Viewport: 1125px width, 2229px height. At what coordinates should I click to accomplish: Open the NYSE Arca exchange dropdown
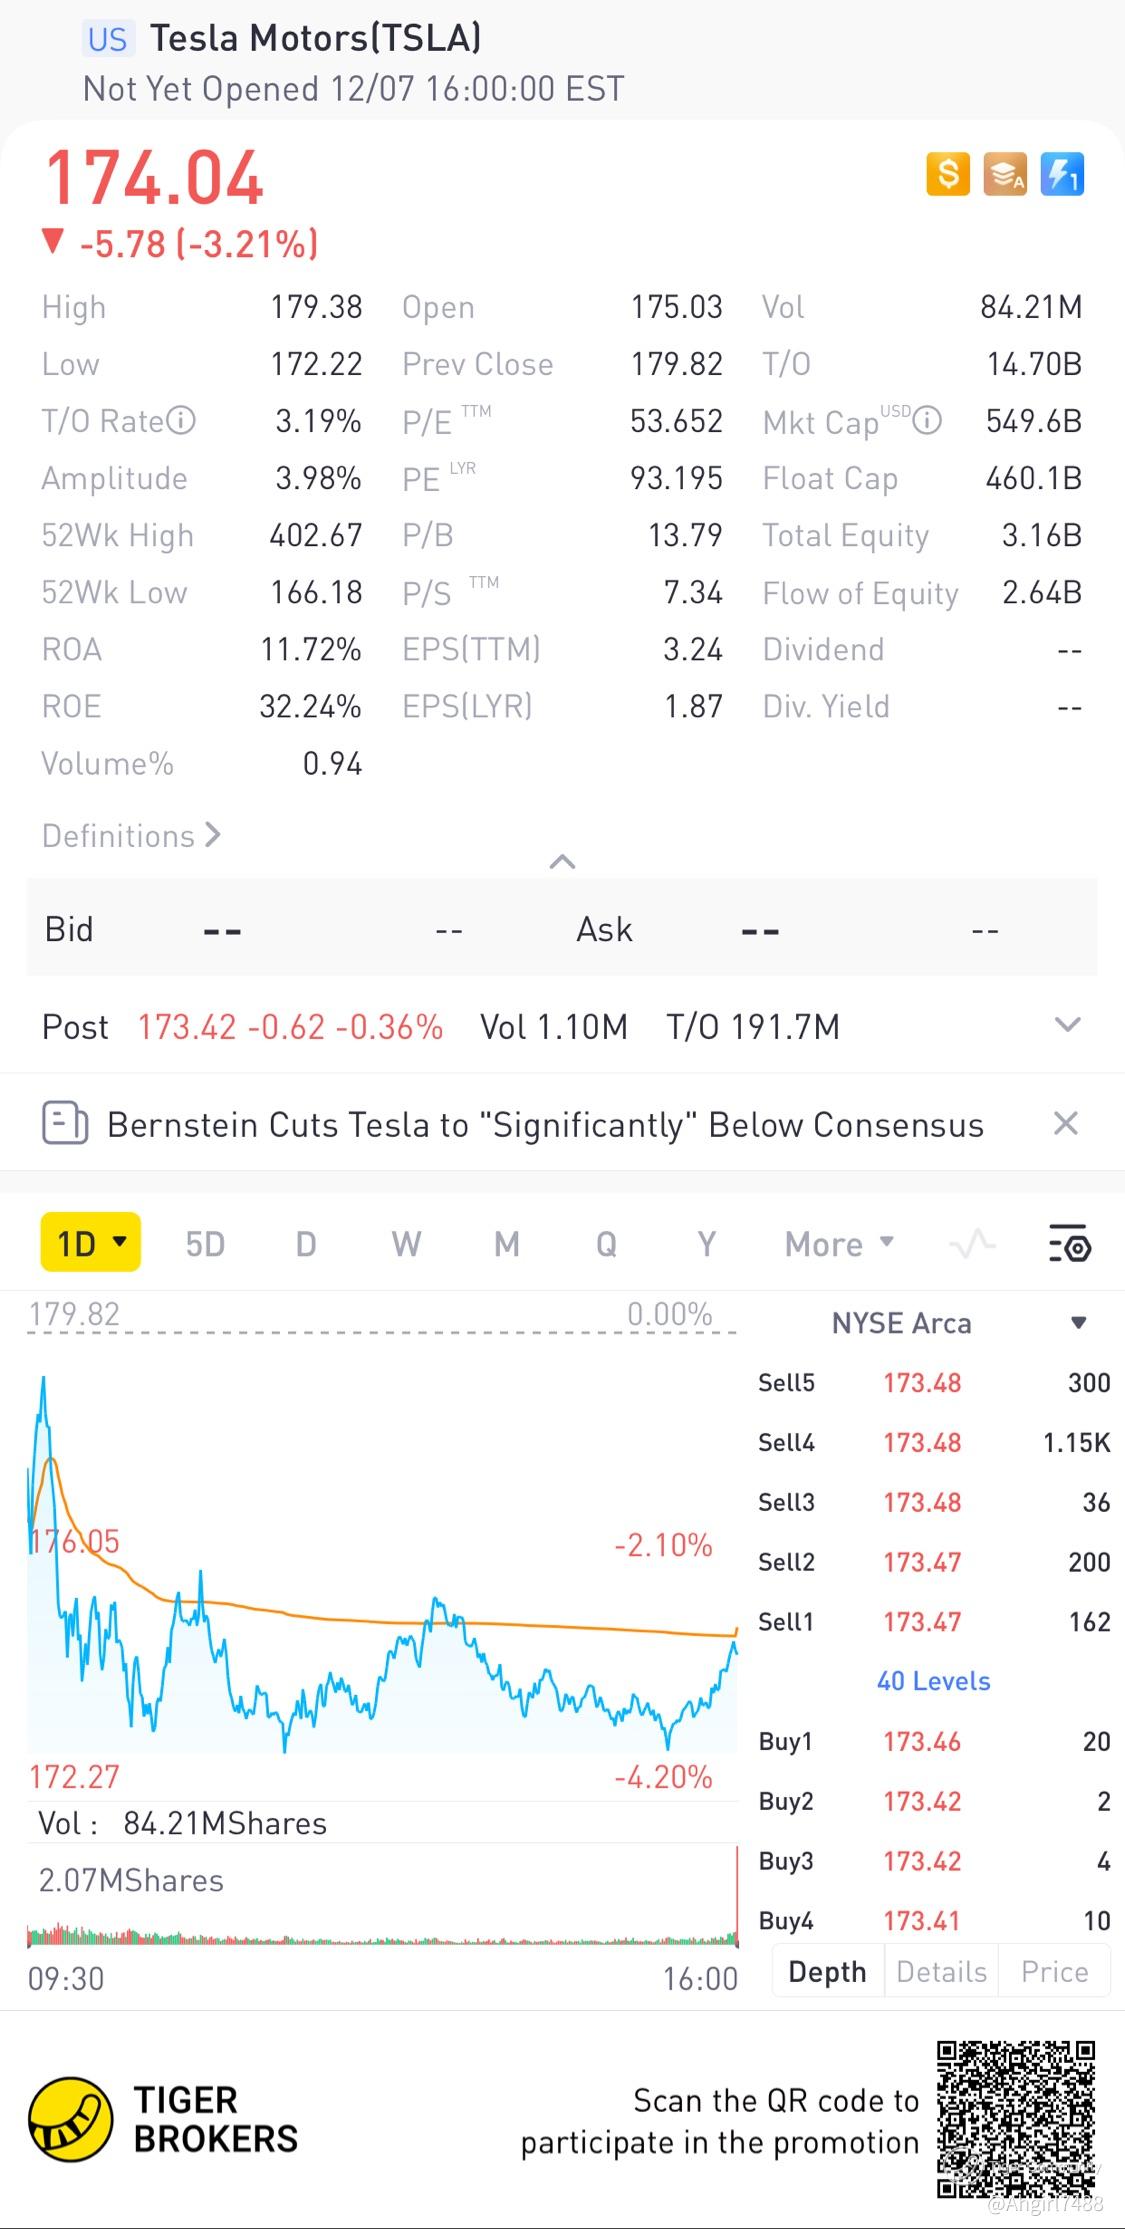[1078, 1323]
